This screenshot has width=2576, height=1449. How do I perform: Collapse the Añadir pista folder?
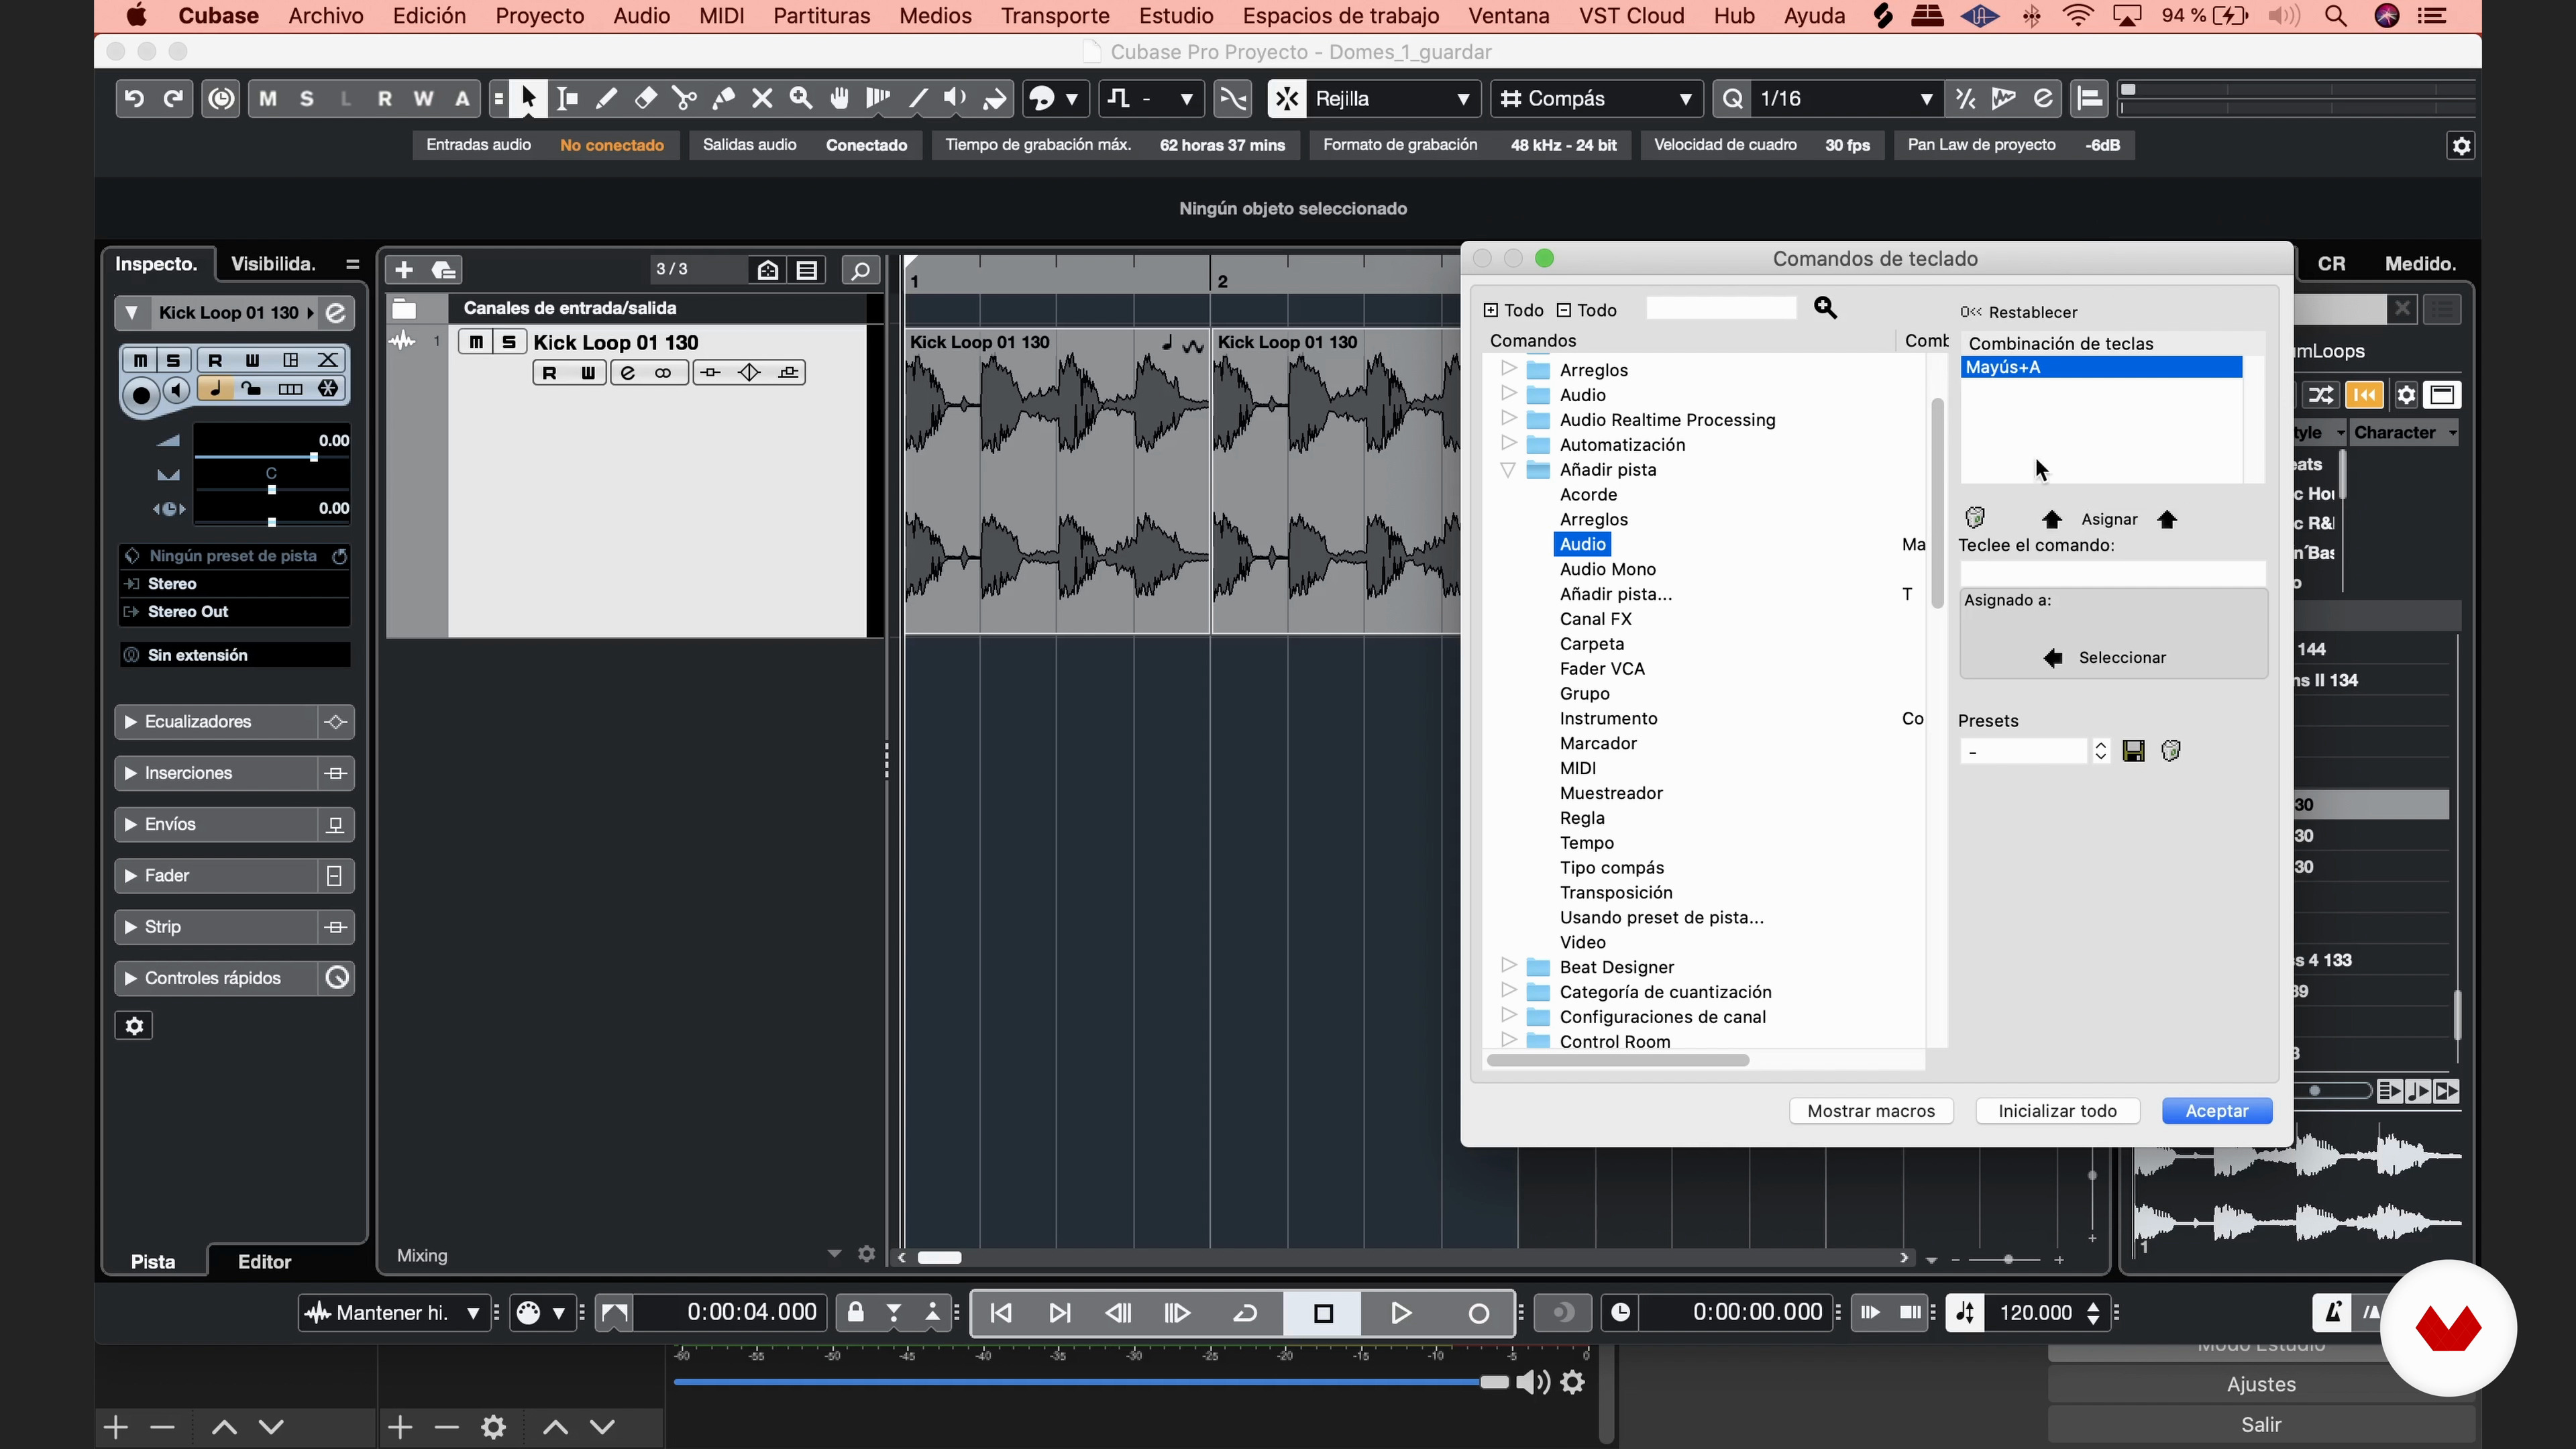[1508, 469]
